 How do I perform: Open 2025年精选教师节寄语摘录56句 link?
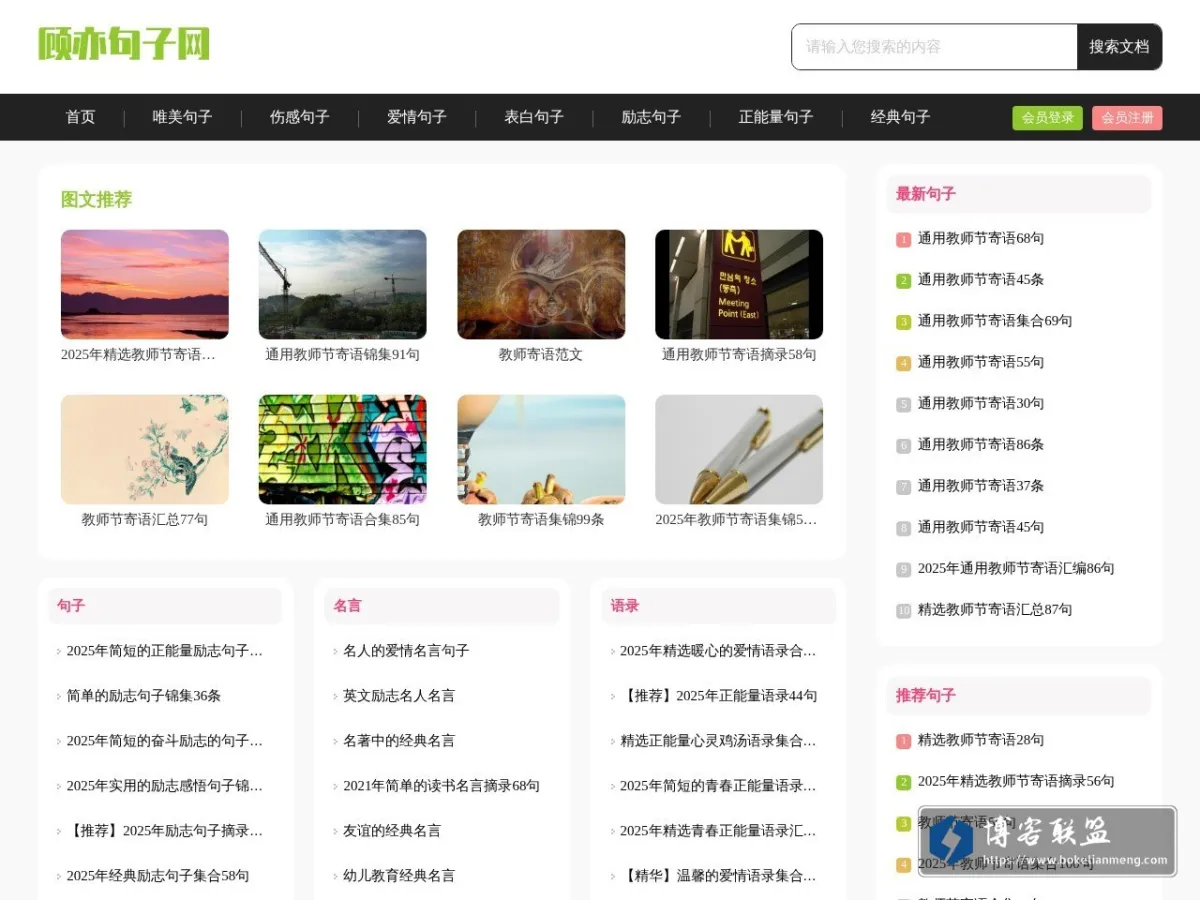pos(1016,781)
